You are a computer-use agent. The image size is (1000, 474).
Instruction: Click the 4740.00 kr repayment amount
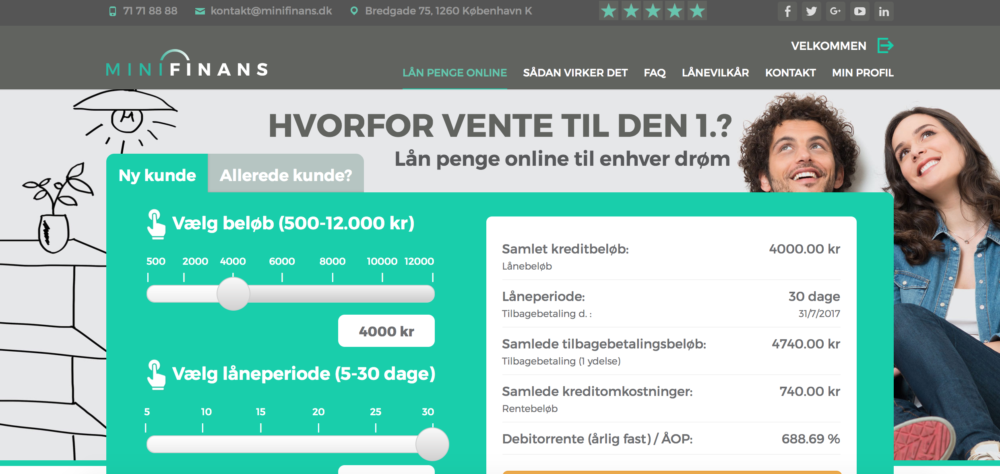click(805, 344)
